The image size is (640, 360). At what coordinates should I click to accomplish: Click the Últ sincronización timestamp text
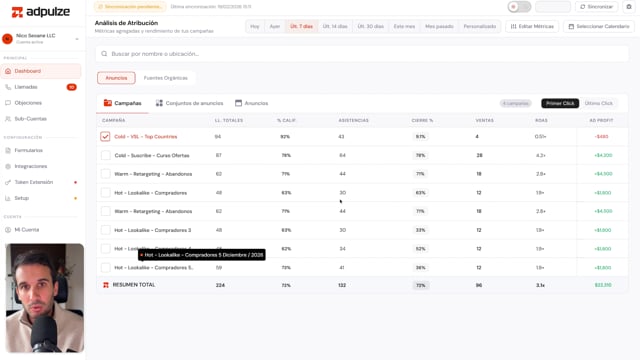click(x=211, y=7)
